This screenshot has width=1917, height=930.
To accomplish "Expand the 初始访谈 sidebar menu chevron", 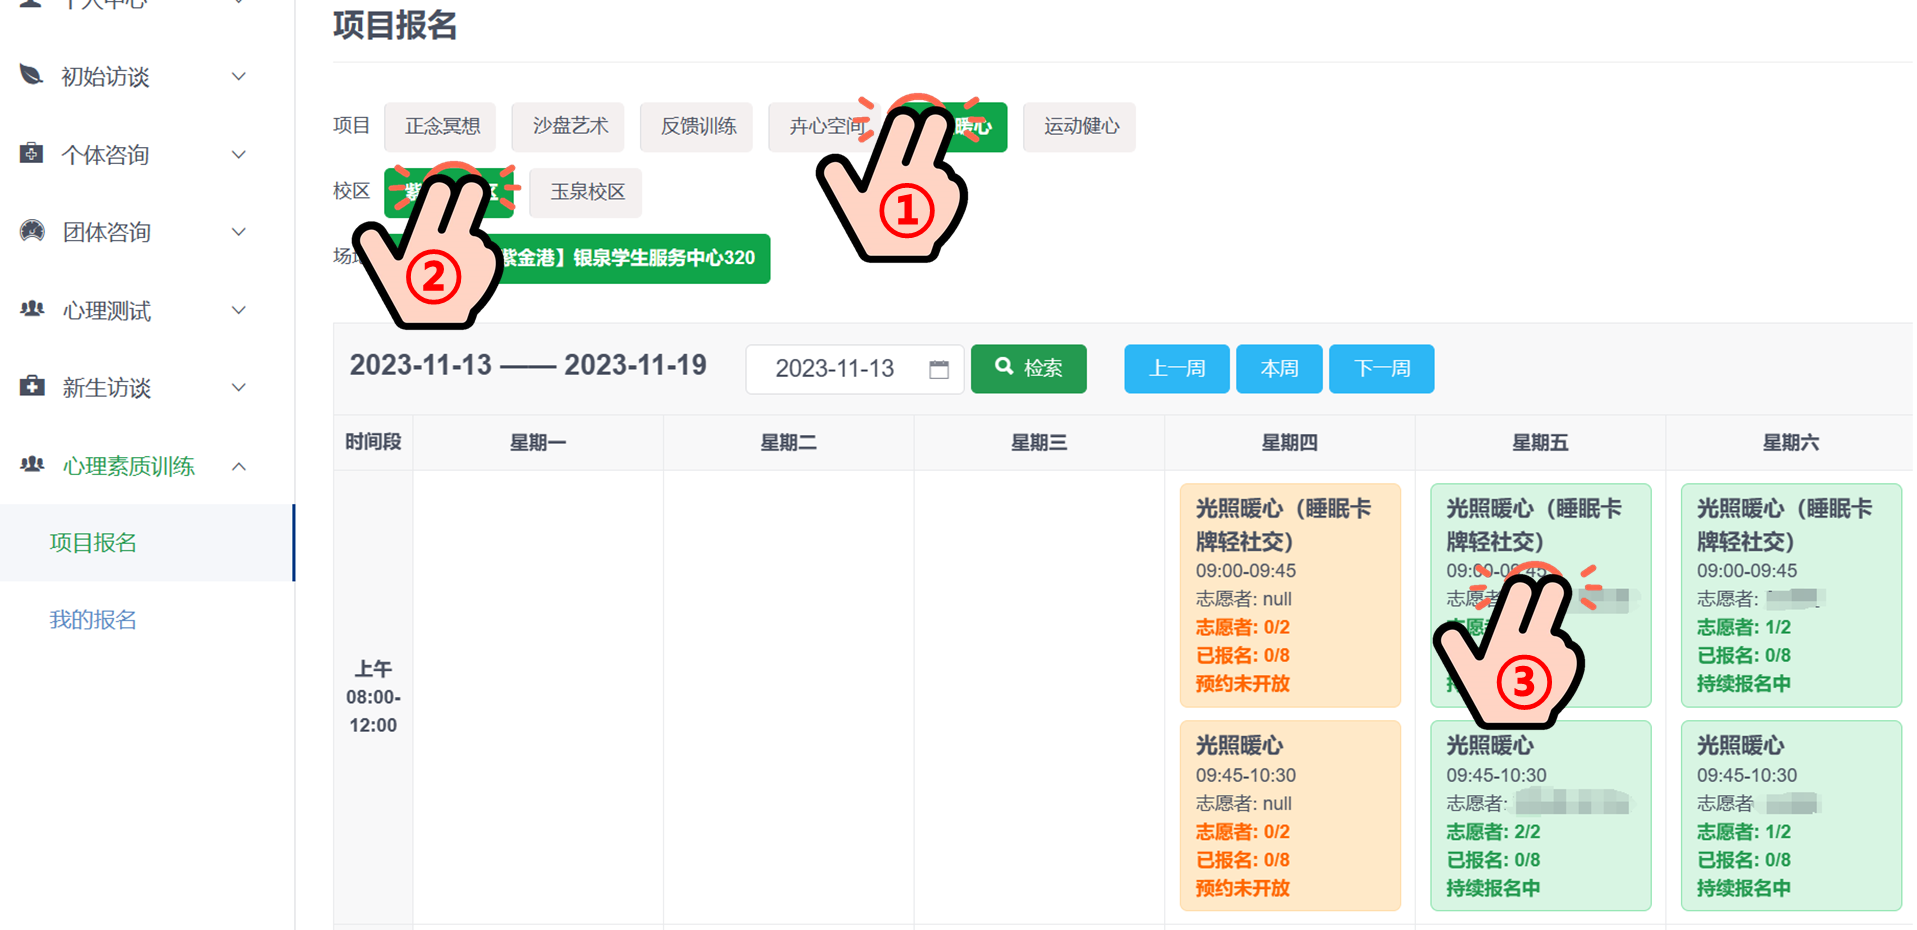I will click(x=239, y=77).
